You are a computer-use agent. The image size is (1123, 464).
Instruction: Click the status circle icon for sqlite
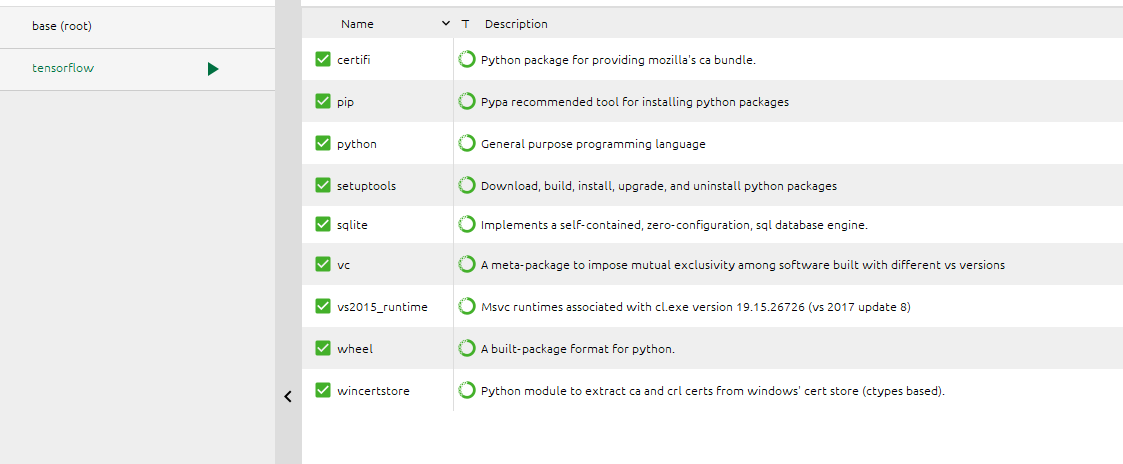click(x=466, y=225)
